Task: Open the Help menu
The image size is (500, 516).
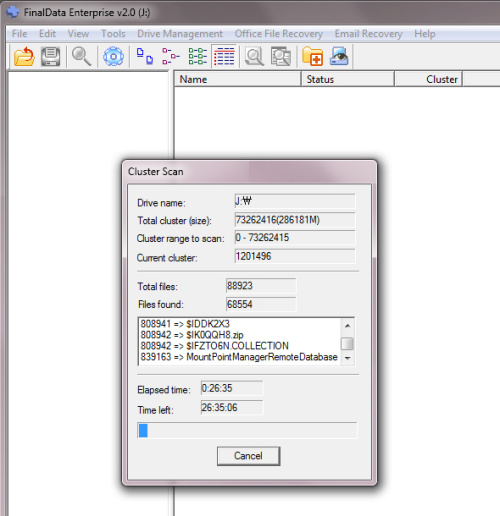Action: click(425, 34)
